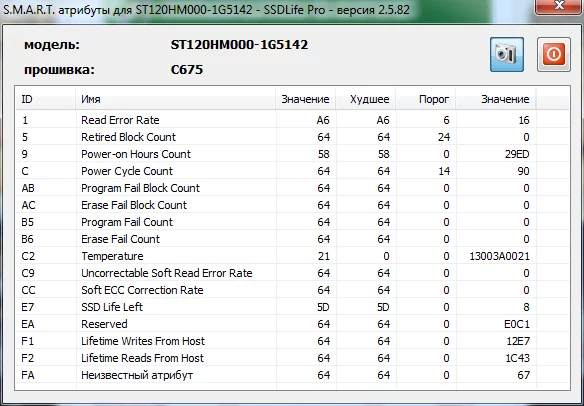Select the SSD Life Left row
Screen dimensions: 584x406
[292, 307]
